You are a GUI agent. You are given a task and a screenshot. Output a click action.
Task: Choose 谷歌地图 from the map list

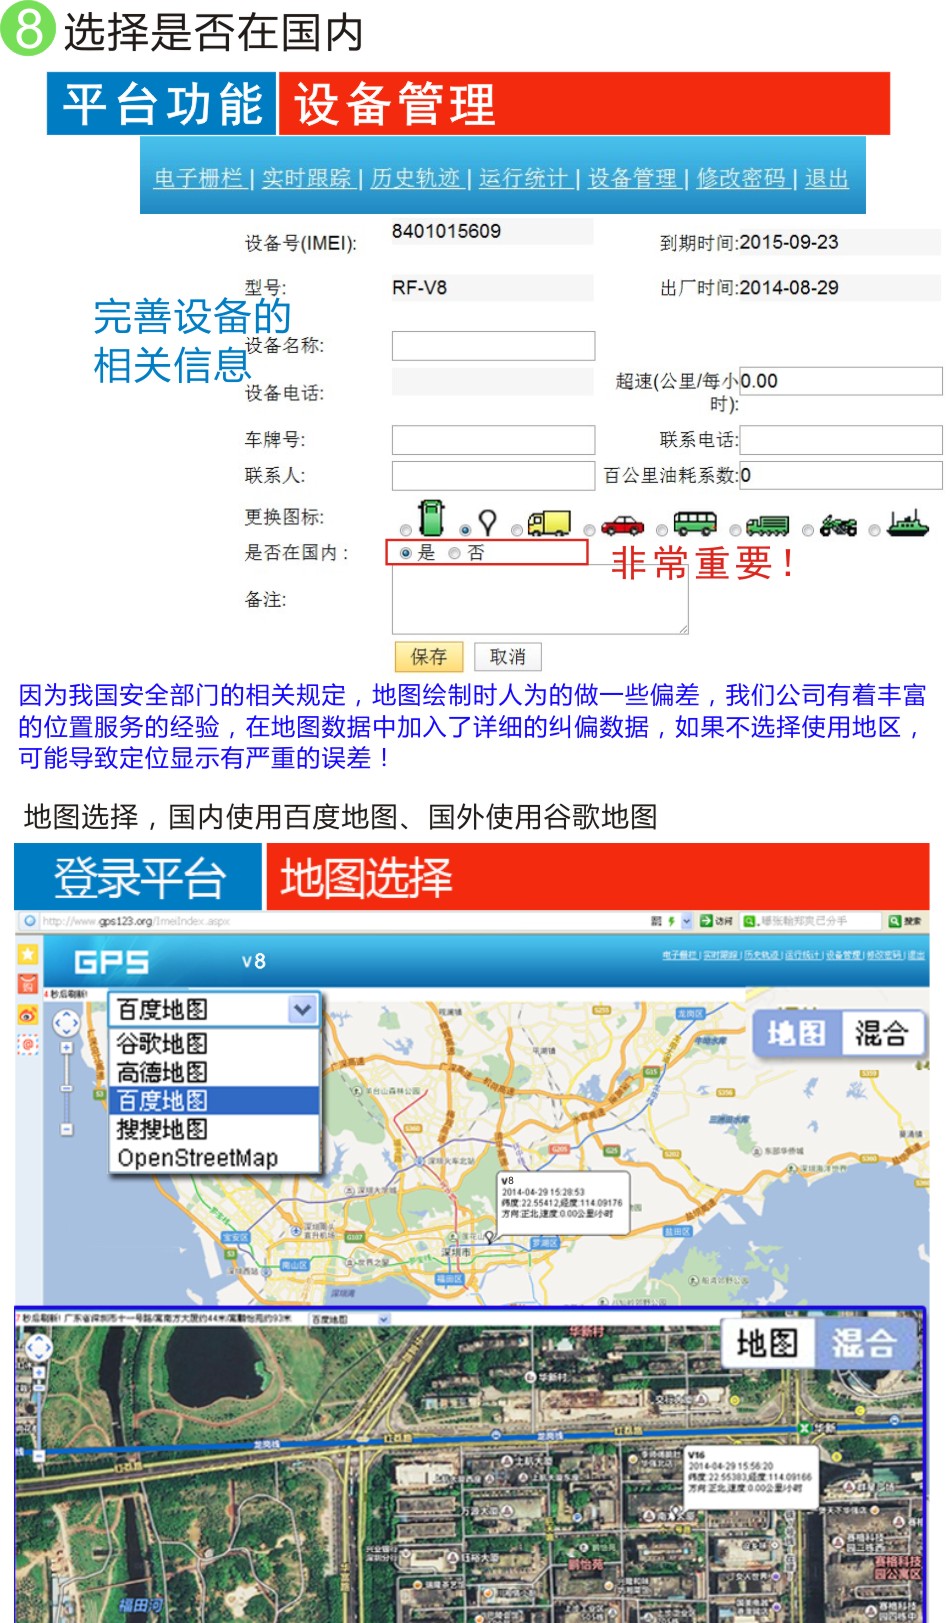coord(162,1043)
